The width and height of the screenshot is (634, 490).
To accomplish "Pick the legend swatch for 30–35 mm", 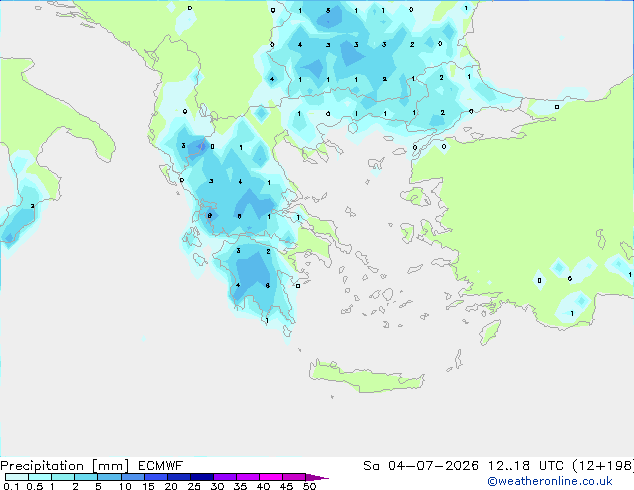I will point(225,477).
